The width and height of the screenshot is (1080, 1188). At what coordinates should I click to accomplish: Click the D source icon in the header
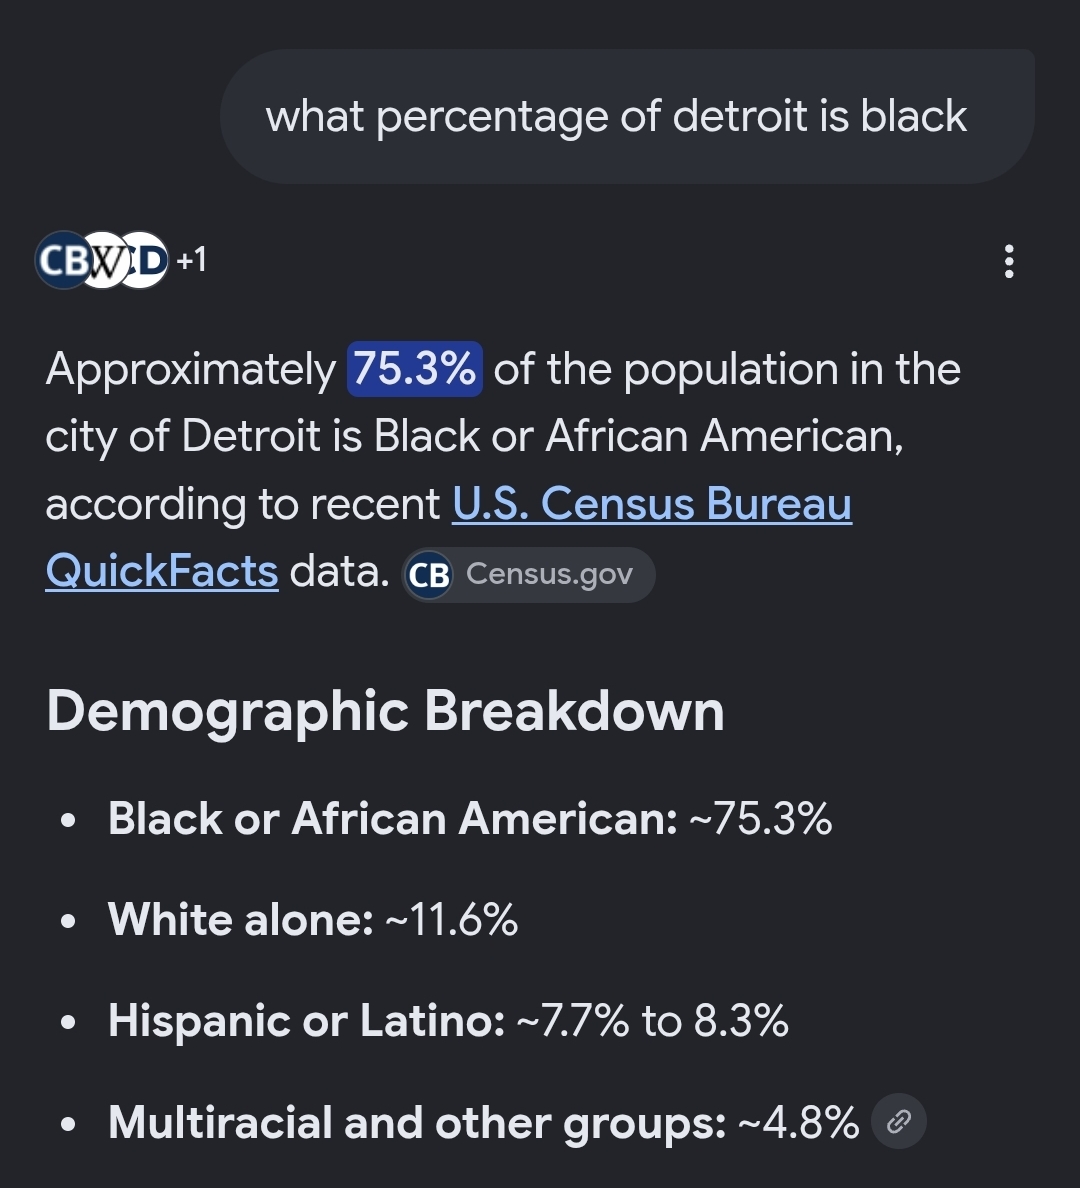click(146, 261)
